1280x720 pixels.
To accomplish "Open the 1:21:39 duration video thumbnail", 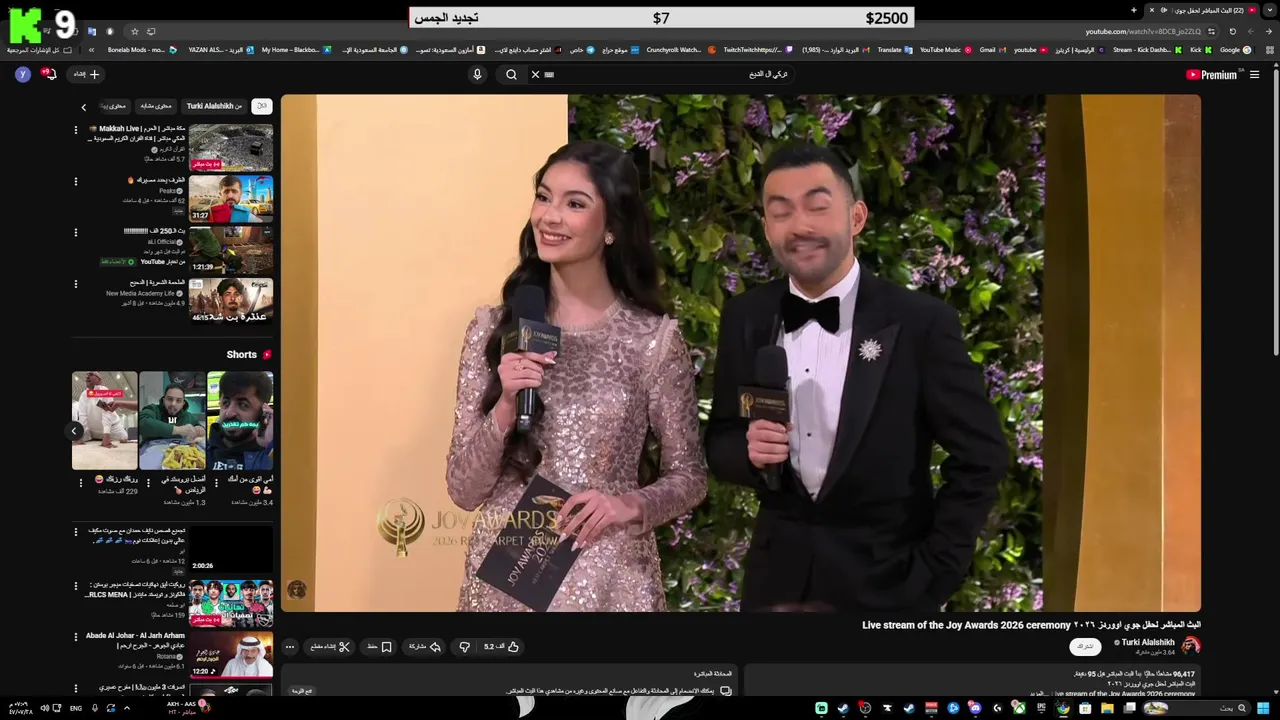I will tap(231, 249).
